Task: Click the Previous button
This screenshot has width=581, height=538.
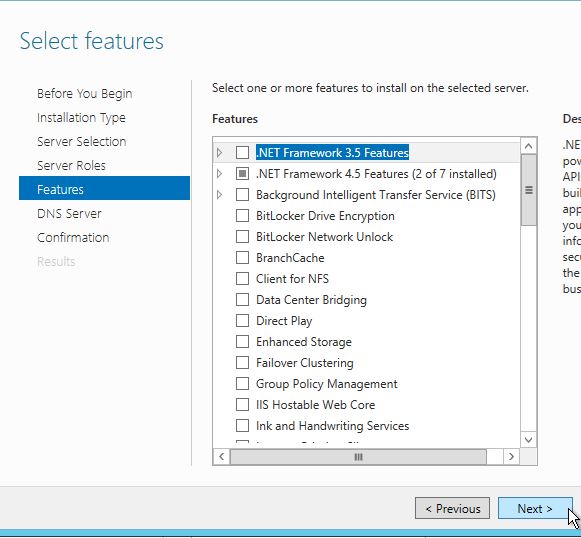Action: (x=452, y=508)
